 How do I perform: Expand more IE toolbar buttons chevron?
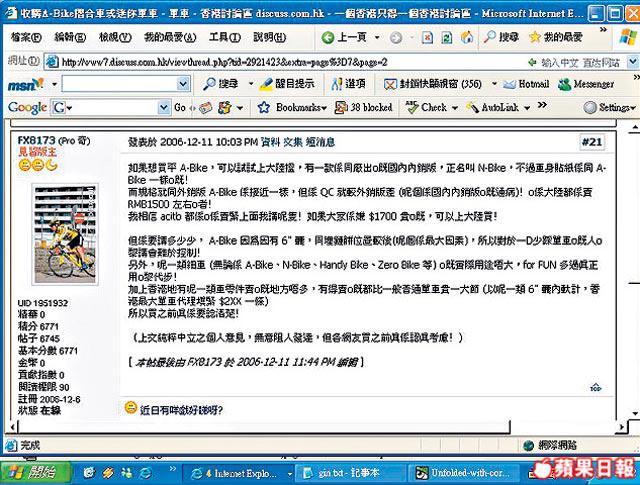[x=603, y=29]
